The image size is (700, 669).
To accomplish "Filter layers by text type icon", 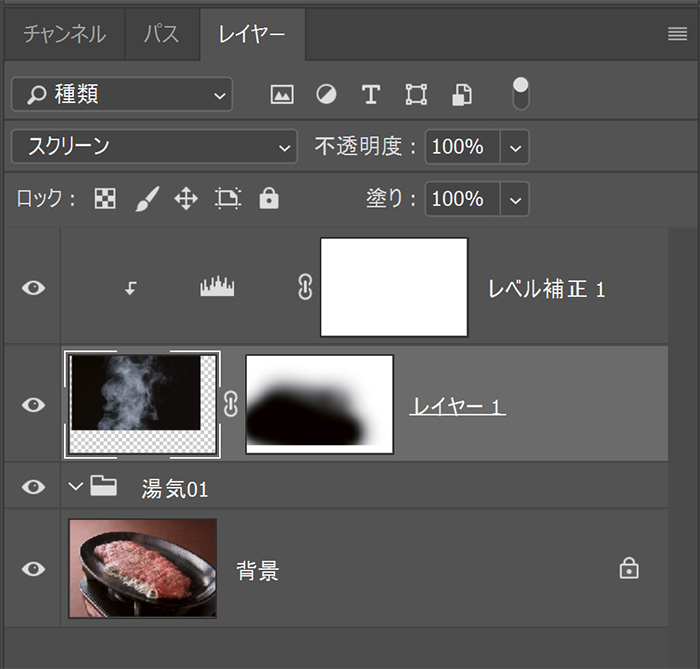I will (371, 95).
